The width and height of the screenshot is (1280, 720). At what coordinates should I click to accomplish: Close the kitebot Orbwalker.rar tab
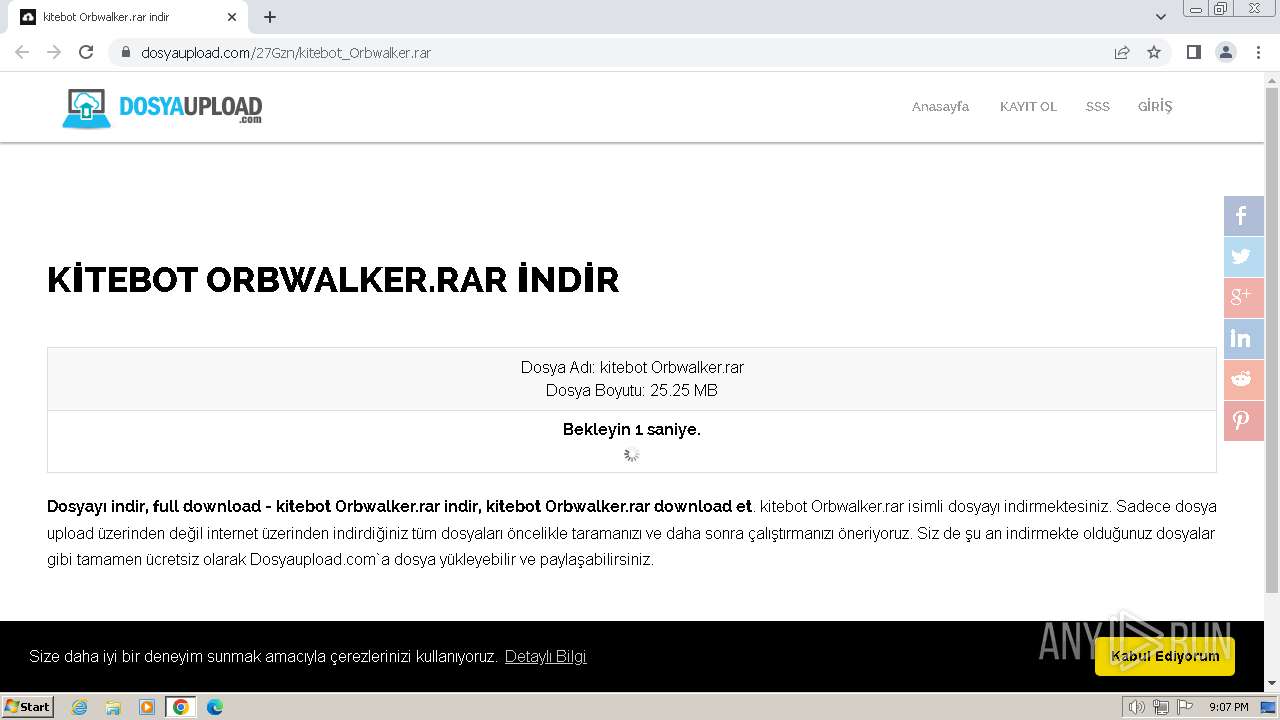tap(232, 17)
